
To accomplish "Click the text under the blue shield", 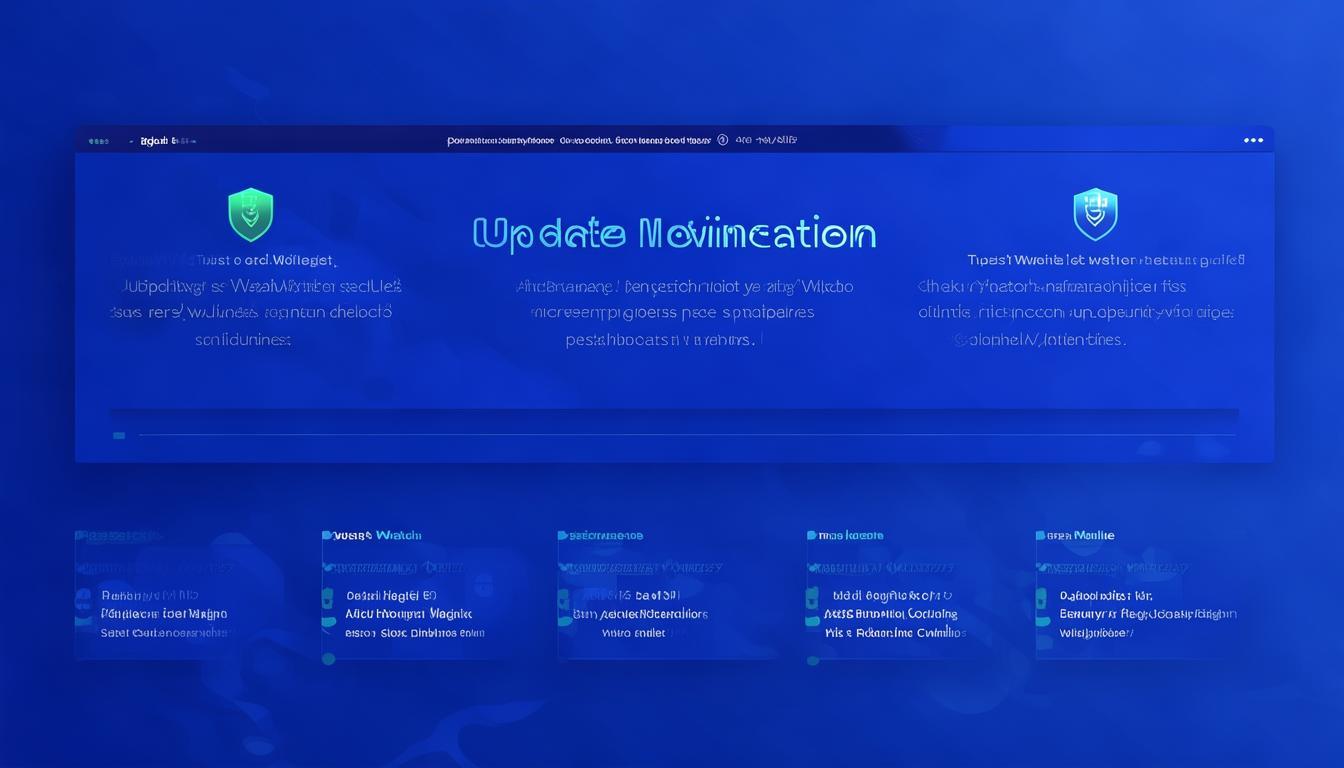I will 1078,299.
